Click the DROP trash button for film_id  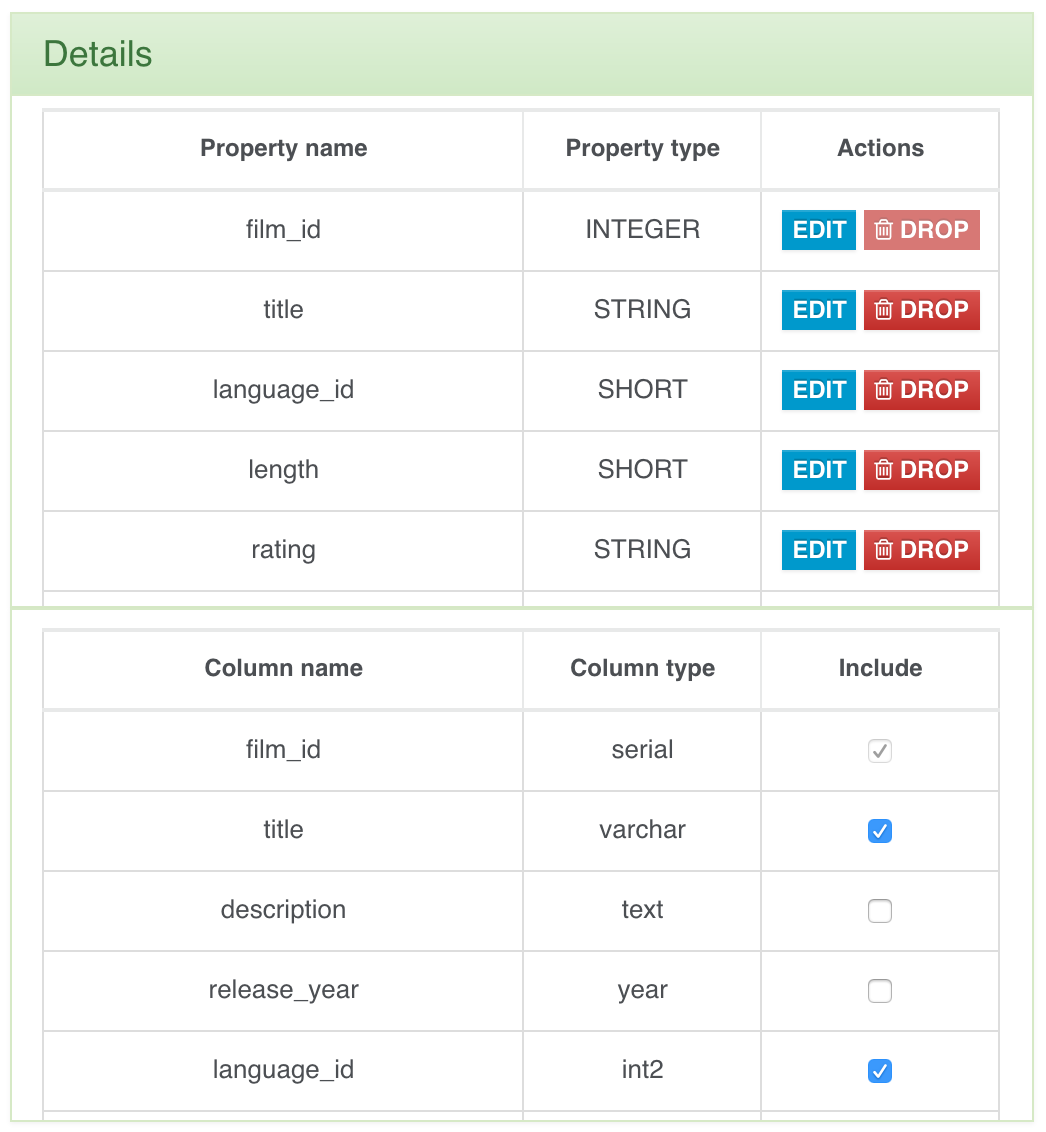[x=921, y=230]
